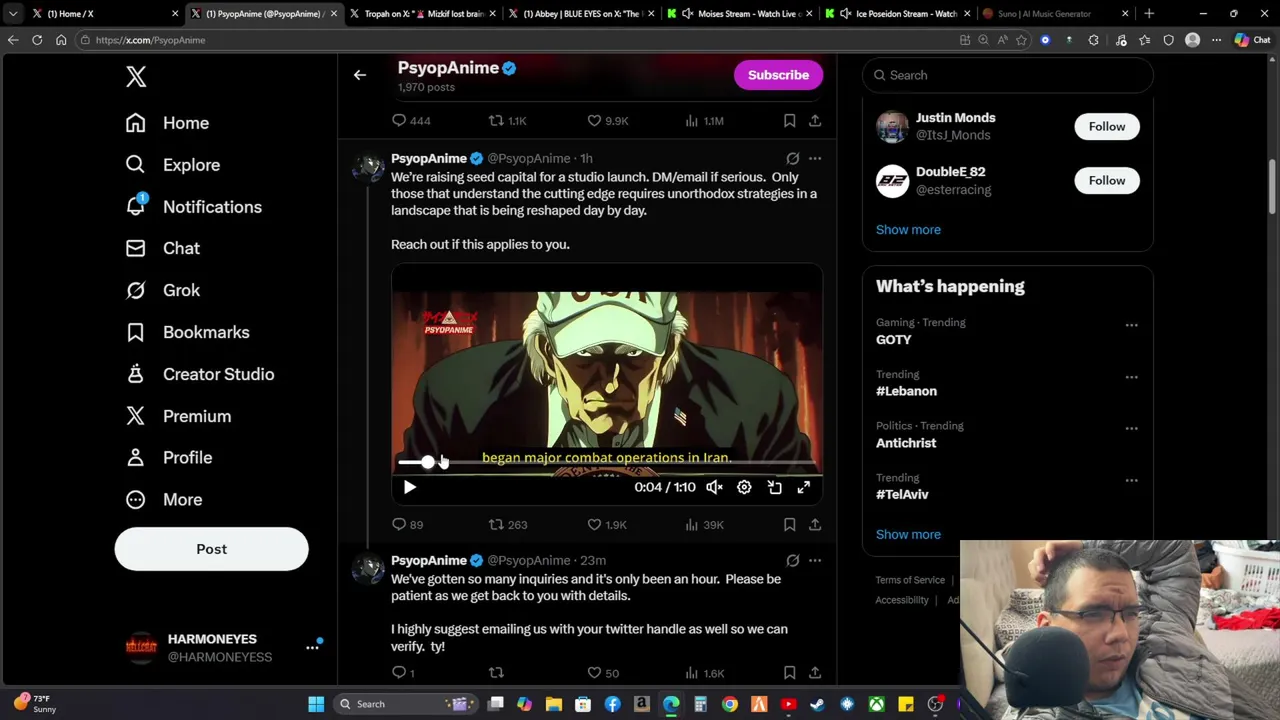Open the #Lebanon trending topic

(906, 391)
